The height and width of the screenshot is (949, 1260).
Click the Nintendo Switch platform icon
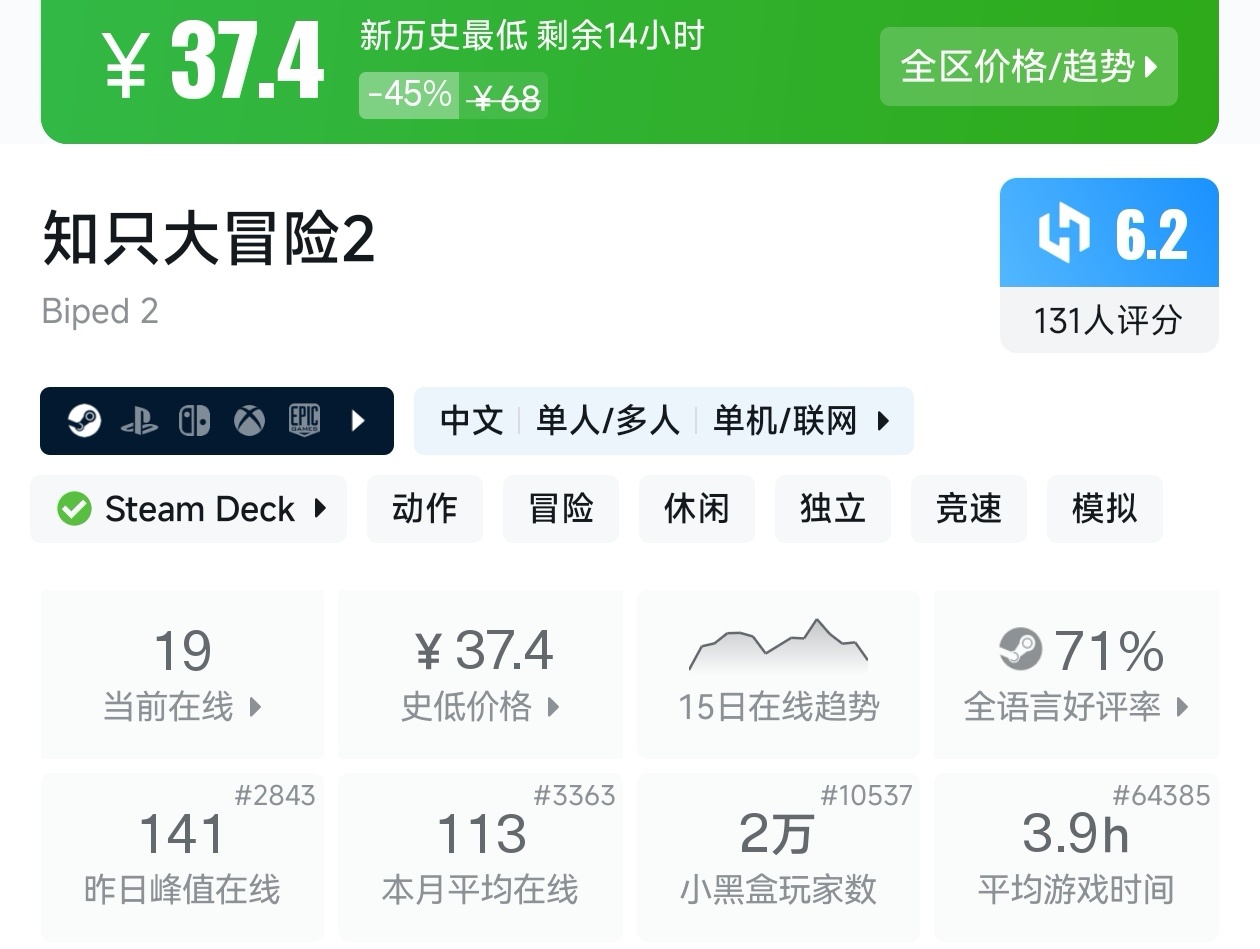pos(194,421)
